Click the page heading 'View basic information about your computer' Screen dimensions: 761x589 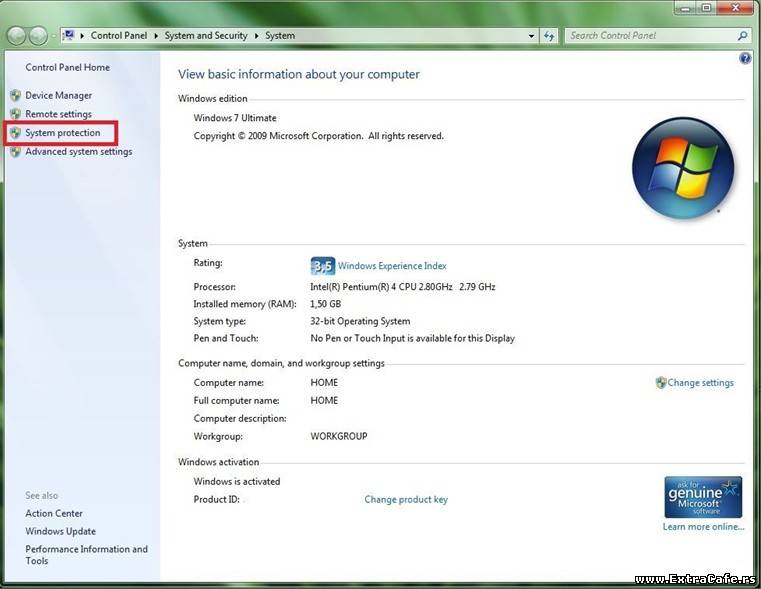coord(298,74)
